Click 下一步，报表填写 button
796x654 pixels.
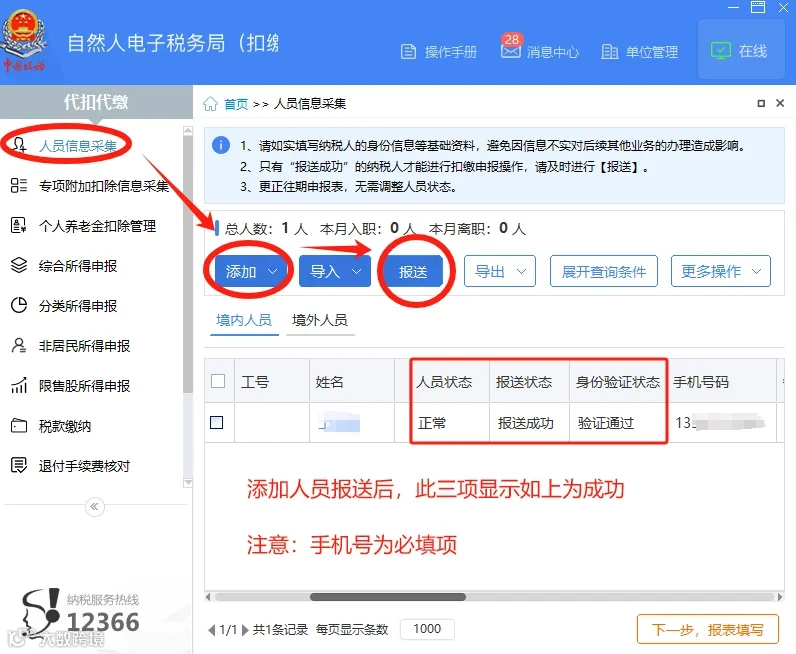coord(708,630)
